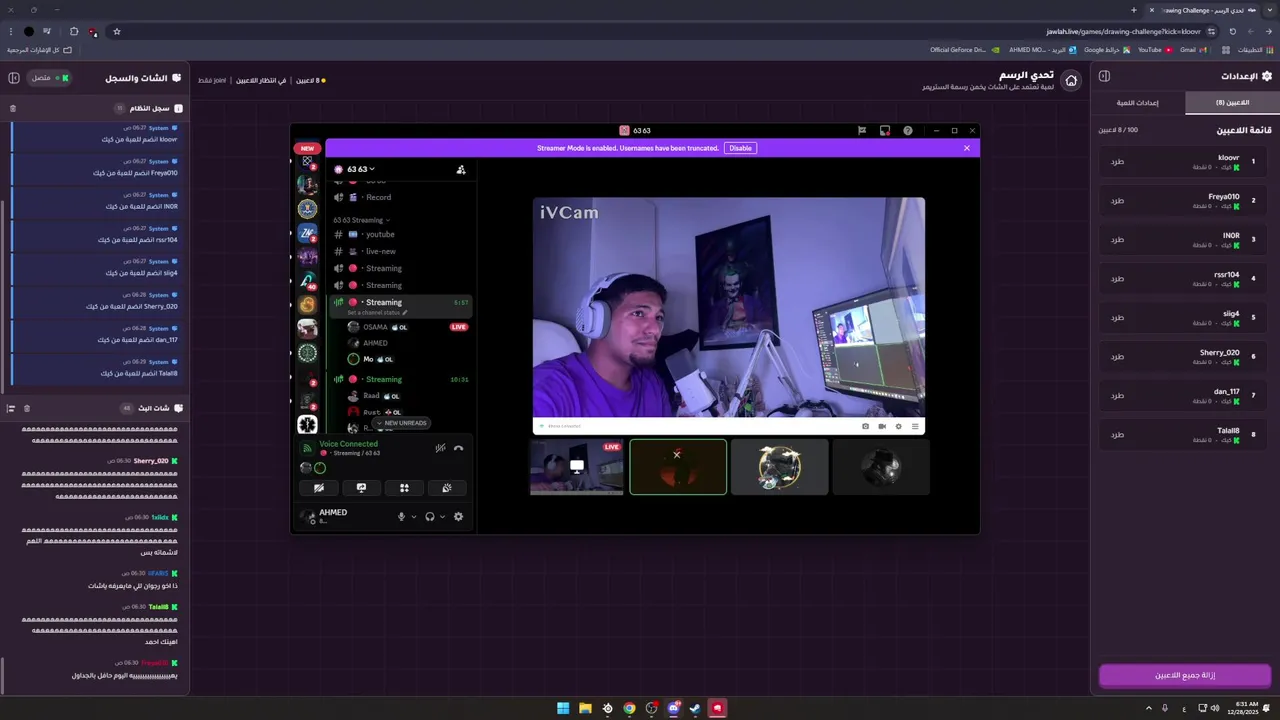This screenshot has height=720, width=1280.
Task: Click the home icon beside تحدي الرسم
Action: [1071, 81]
